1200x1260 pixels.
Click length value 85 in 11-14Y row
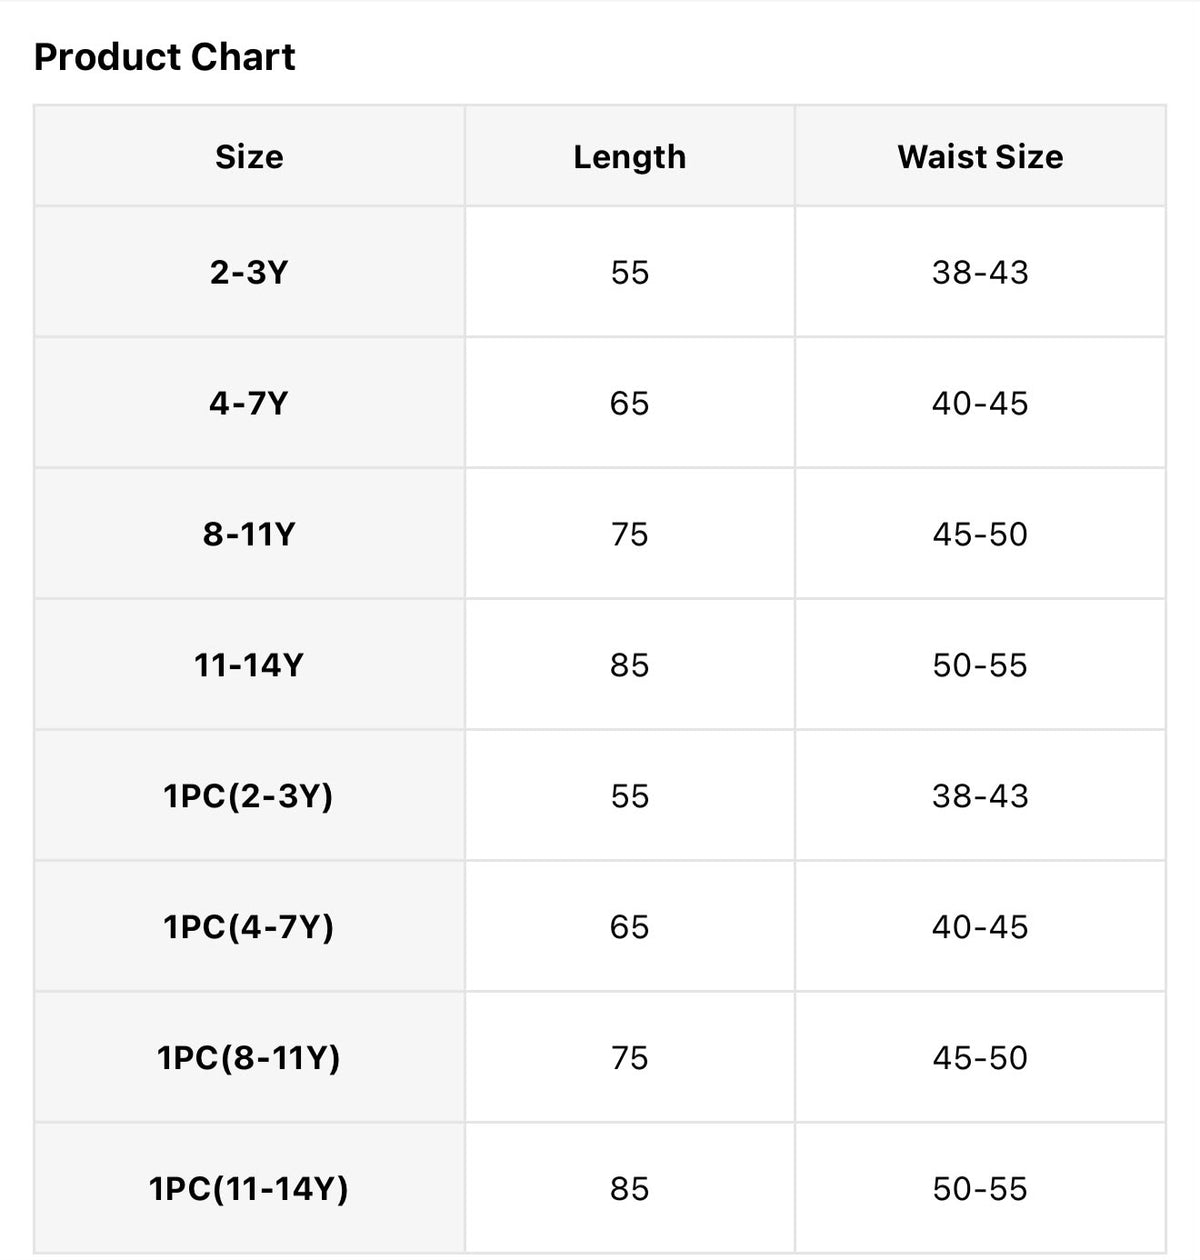pos(630,665)
